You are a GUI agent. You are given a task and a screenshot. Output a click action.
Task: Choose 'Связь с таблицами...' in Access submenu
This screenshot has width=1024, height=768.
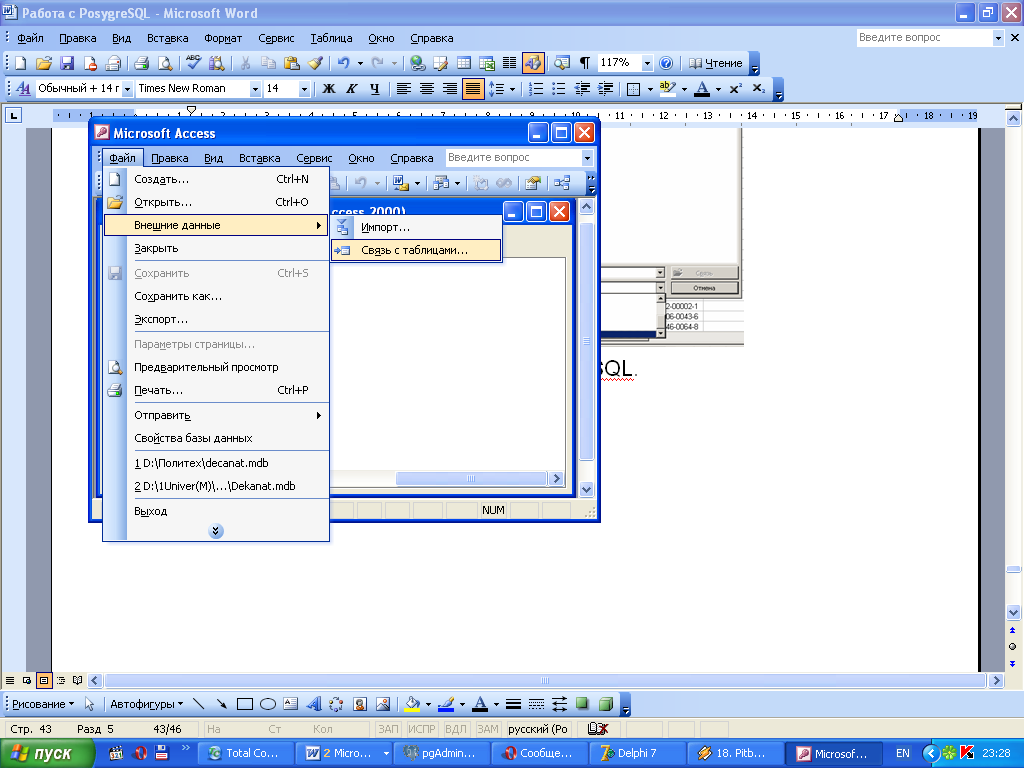point(416,250)
